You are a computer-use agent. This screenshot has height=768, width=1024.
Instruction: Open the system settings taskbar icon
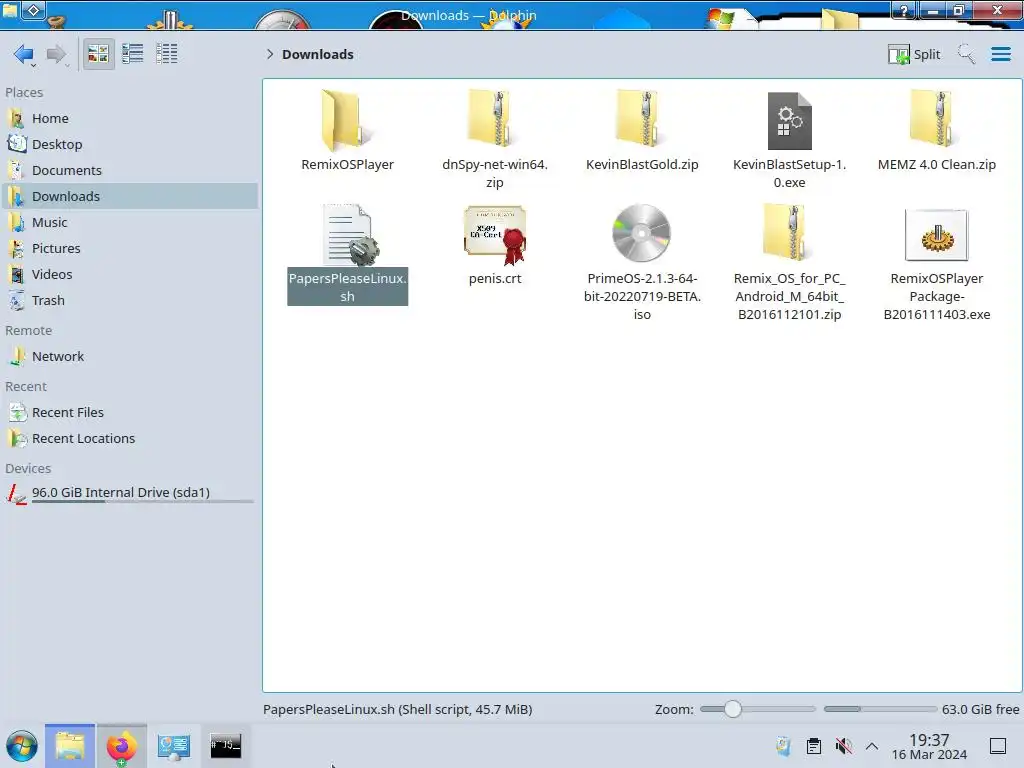[x=174, y=746]
